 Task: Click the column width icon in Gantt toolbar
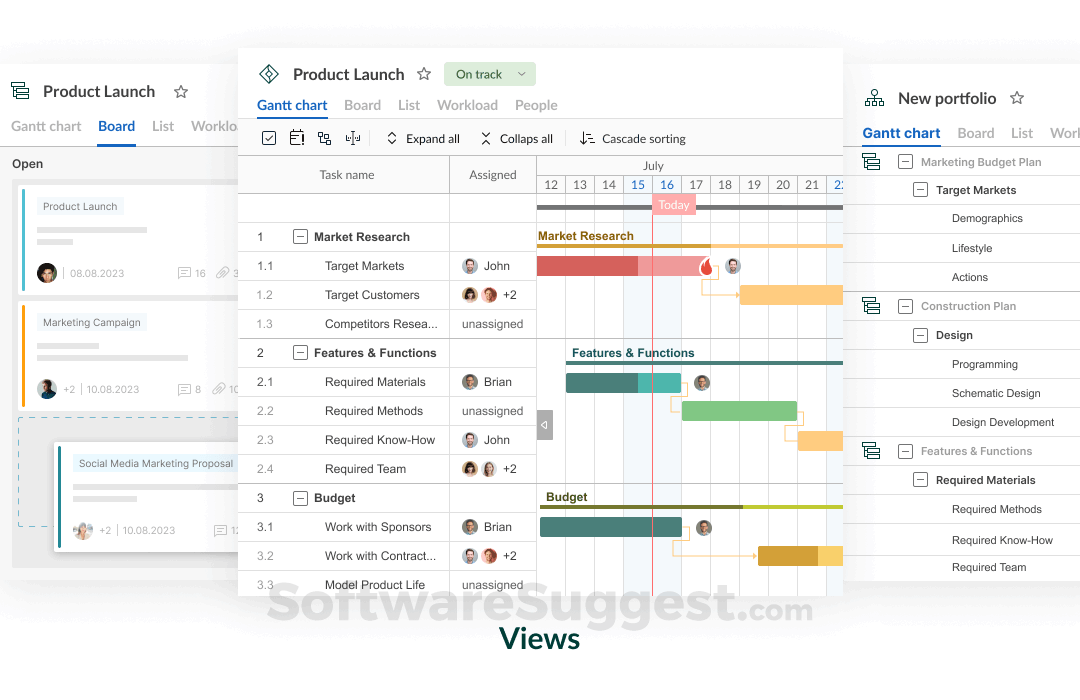point(353,138)
